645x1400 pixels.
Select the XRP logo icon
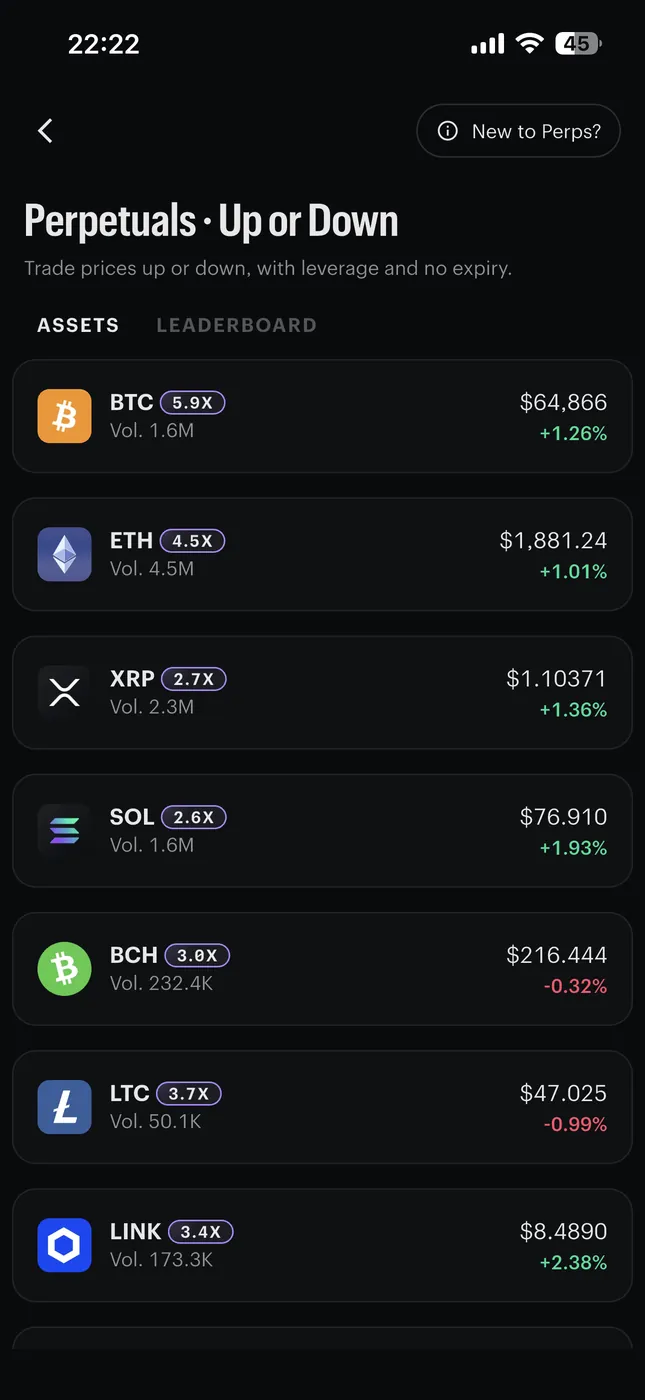[x=64, y=692]
